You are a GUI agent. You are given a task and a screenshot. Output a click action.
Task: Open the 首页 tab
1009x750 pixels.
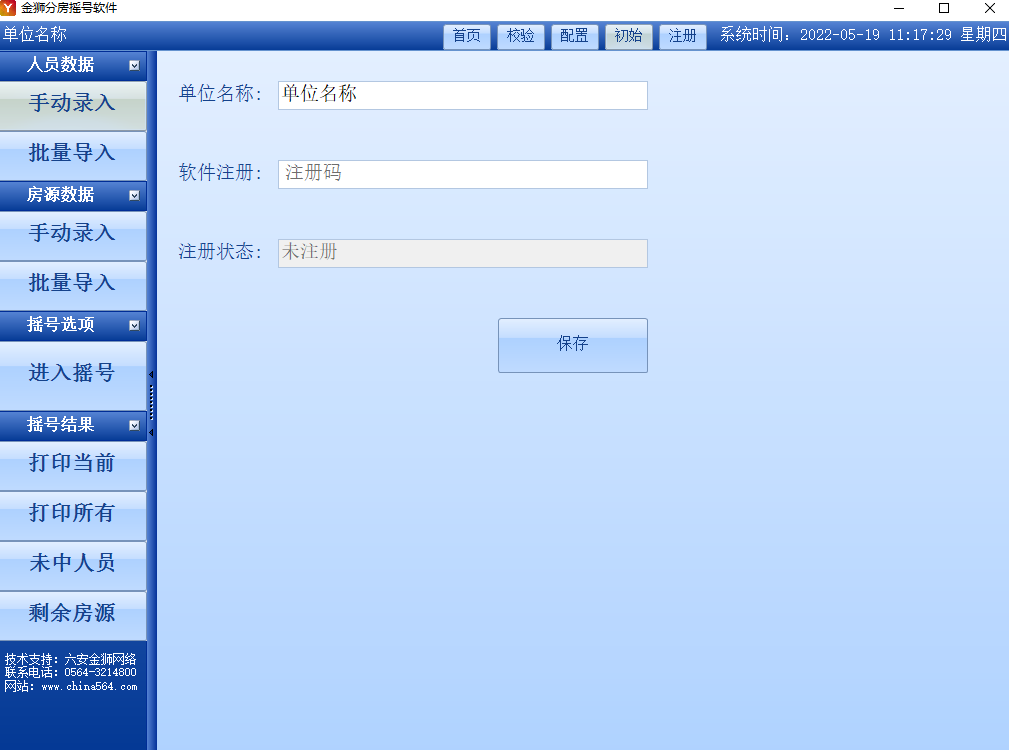(467, 36)
